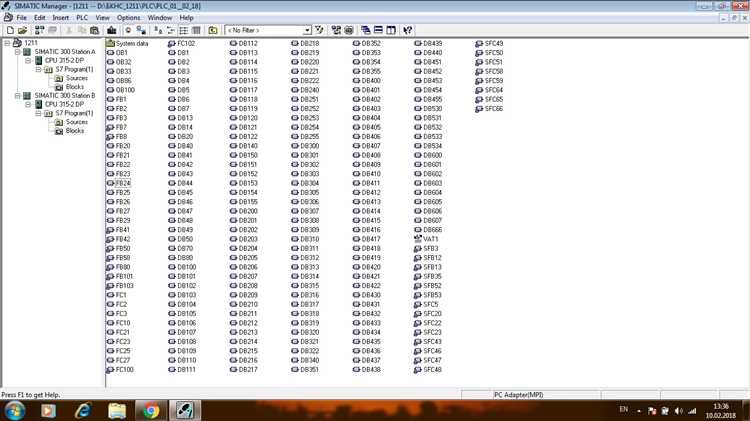Open the Options menu
750x421 pixels.
tap(129, 18)
